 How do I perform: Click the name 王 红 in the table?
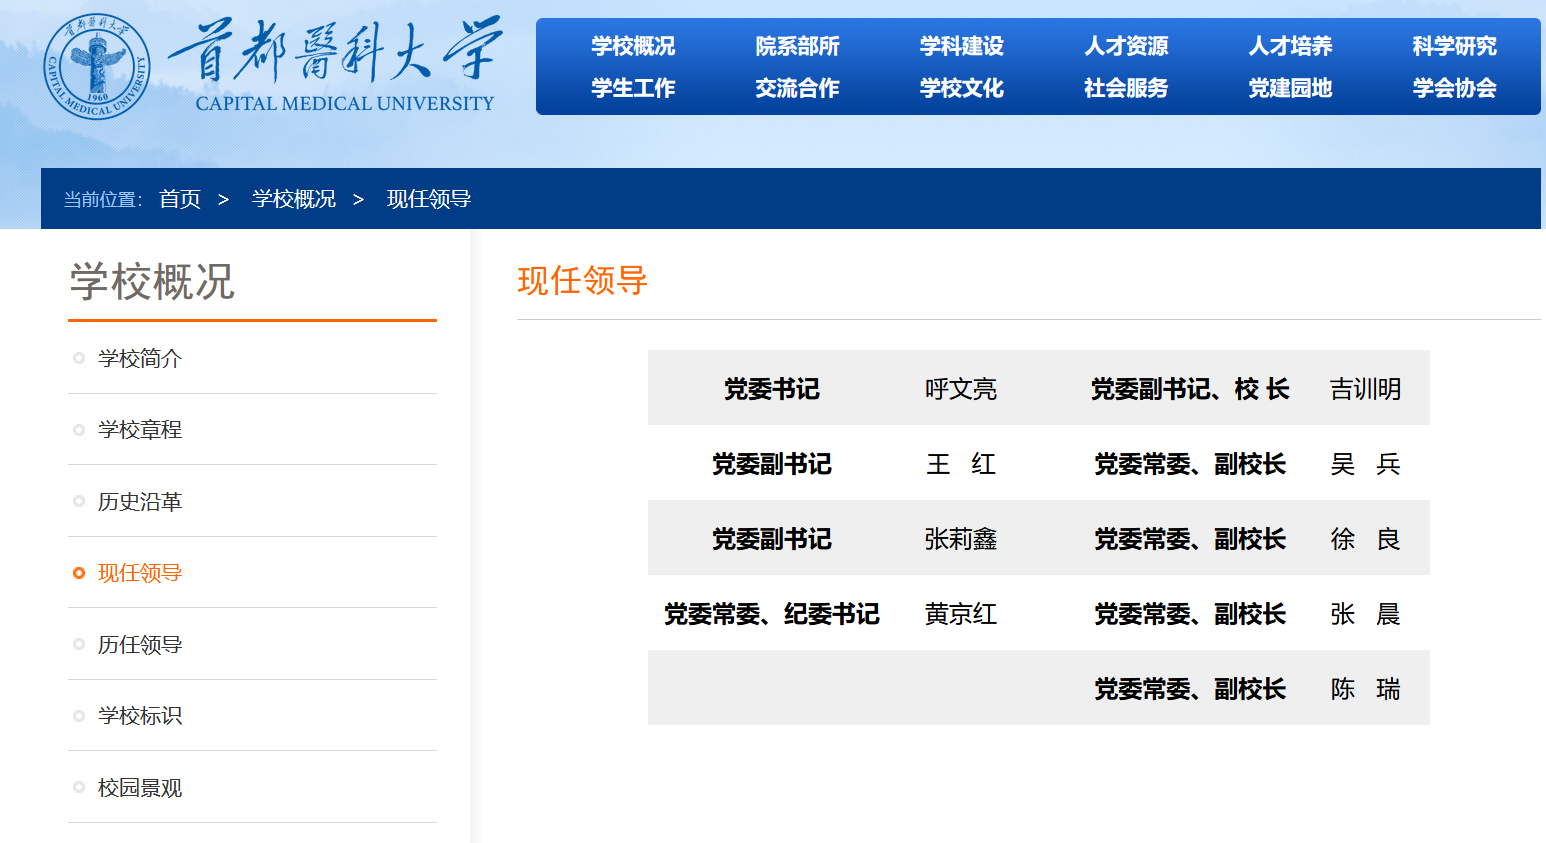[x=961, y=464]
